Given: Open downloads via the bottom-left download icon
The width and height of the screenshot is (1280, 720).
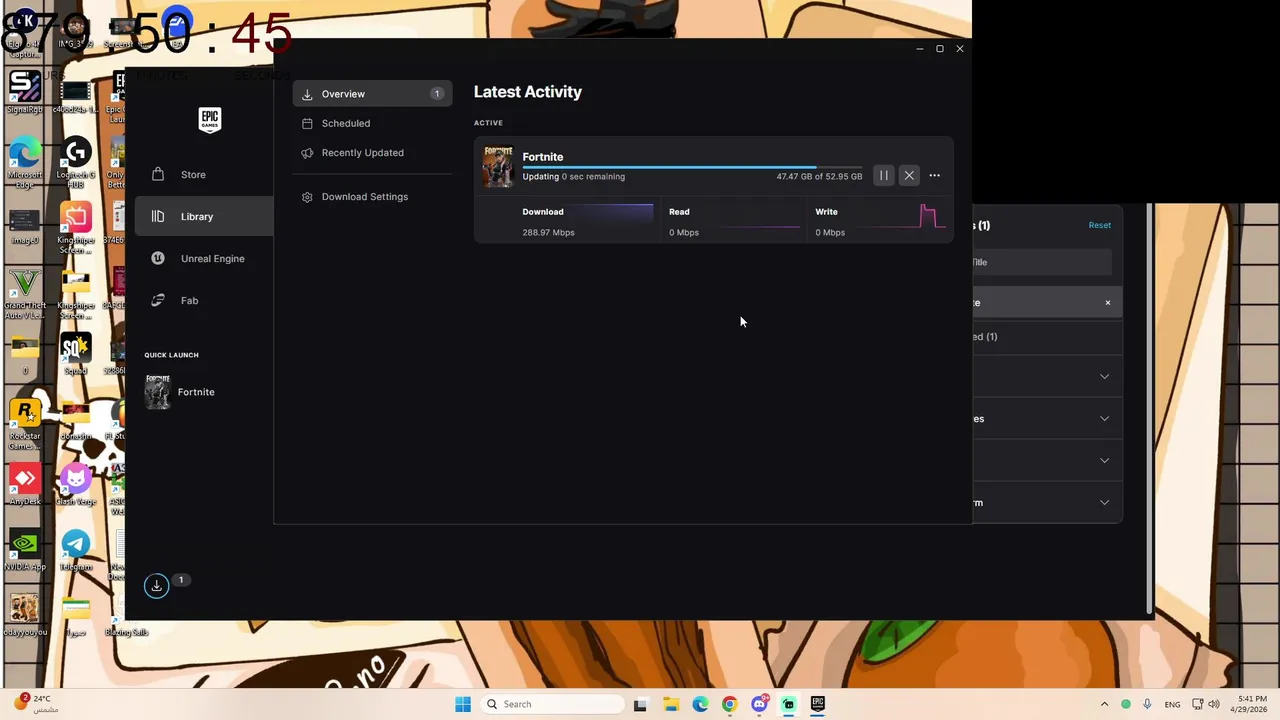Looking at the screenshot, I should click(x=157, y=586).
